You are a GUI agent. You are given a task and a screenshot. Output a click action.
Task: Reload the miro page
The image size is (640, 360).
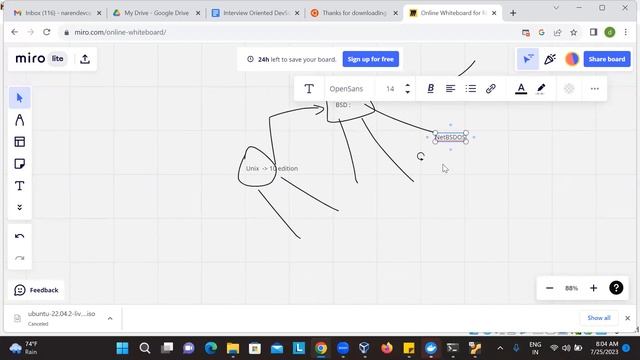coord(47,32)
